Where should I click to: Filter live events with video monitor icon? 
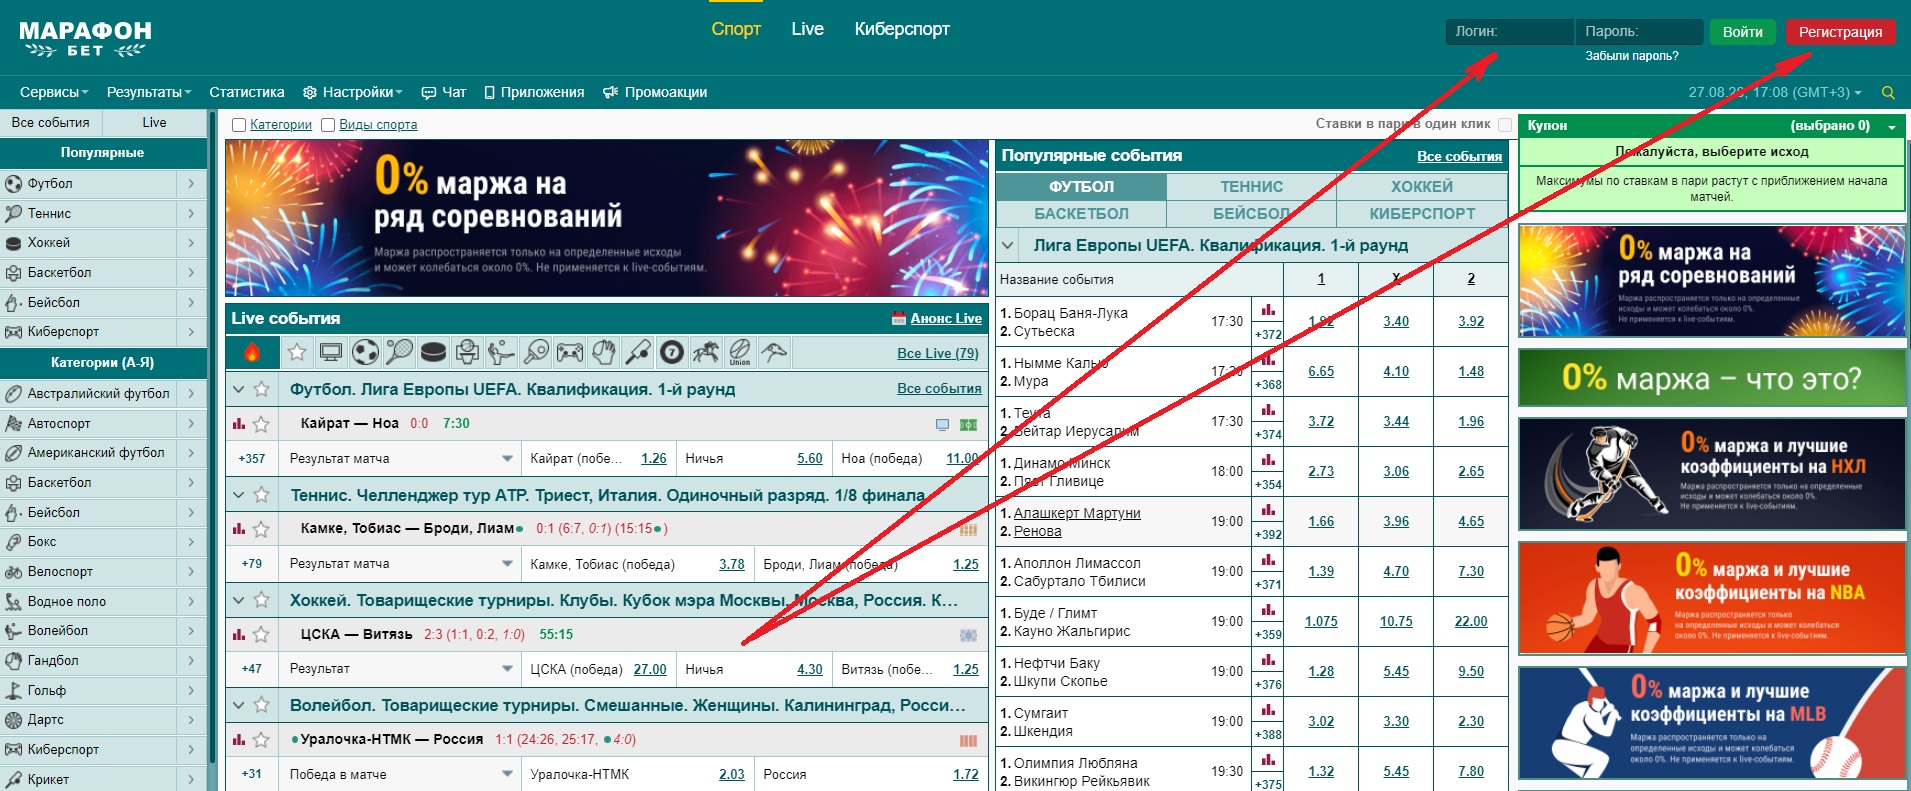pos(331,352)
